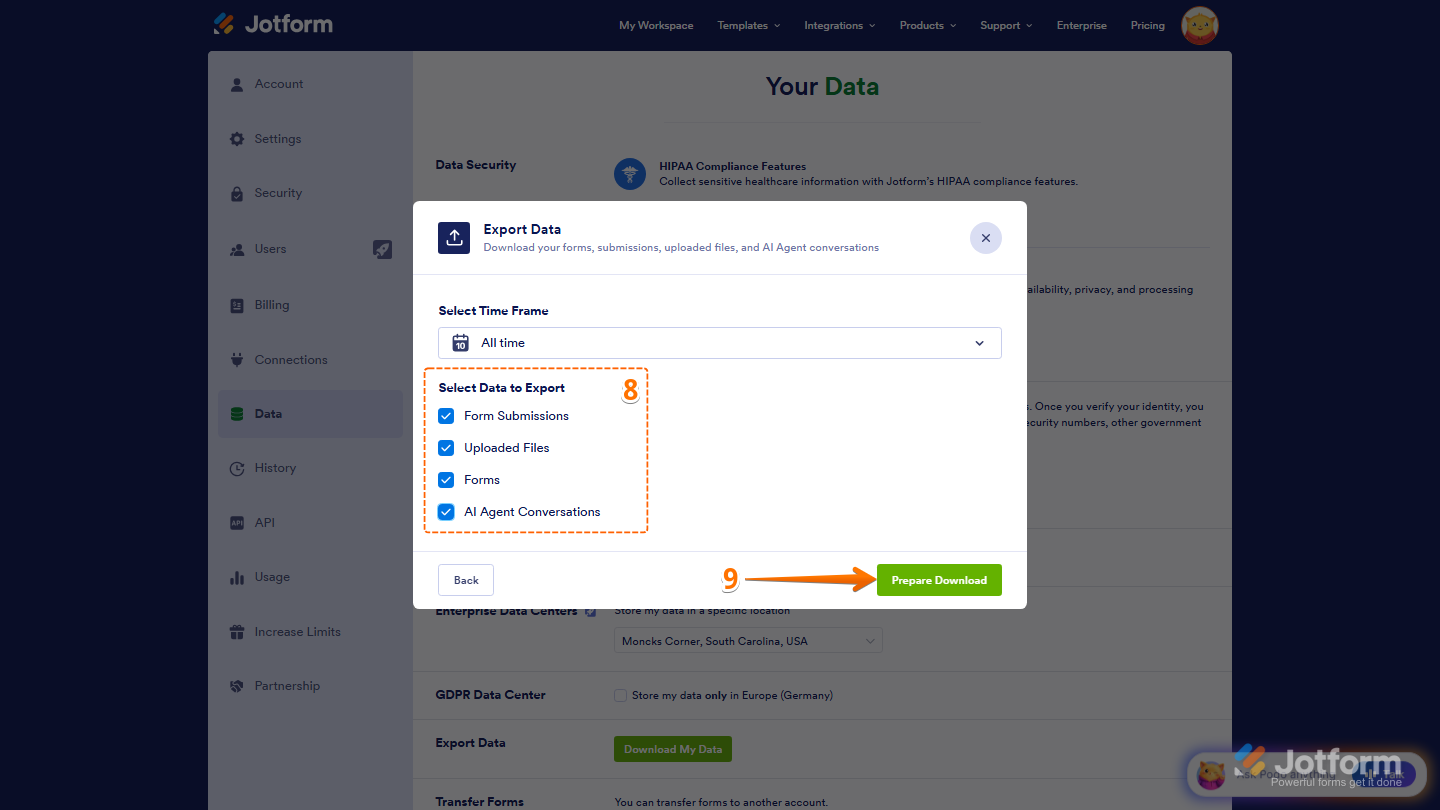Click the Jotform logo in header
The image size is (1440, 810).
(273, 24)
